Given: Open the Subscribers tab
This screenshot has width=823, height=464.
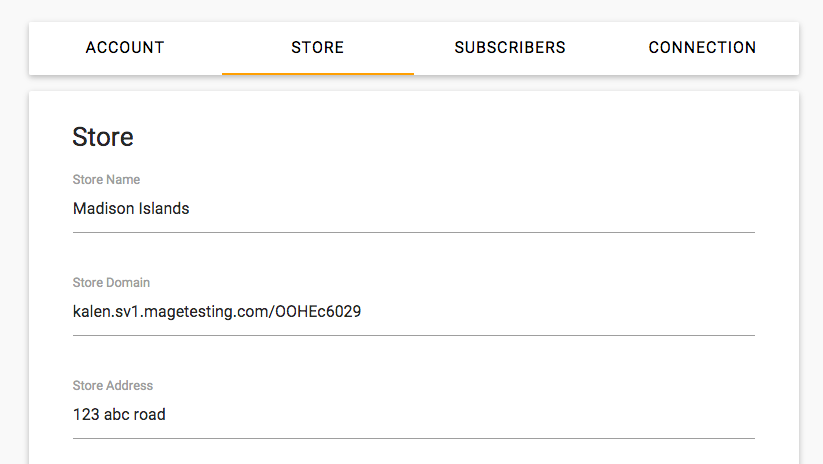Looking at the screenshot, I should click(x=510, y=48).
